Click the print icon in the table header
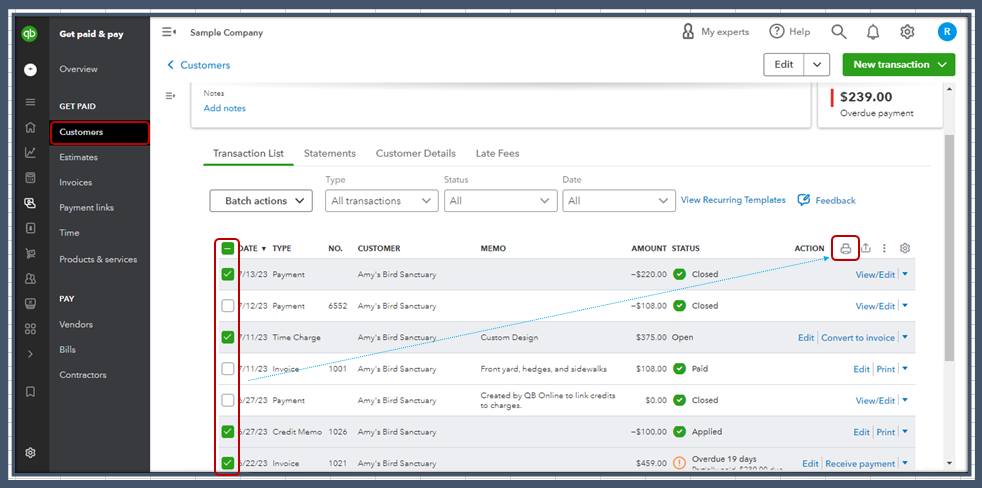This screenshot has width=982, height=488. 845,248
